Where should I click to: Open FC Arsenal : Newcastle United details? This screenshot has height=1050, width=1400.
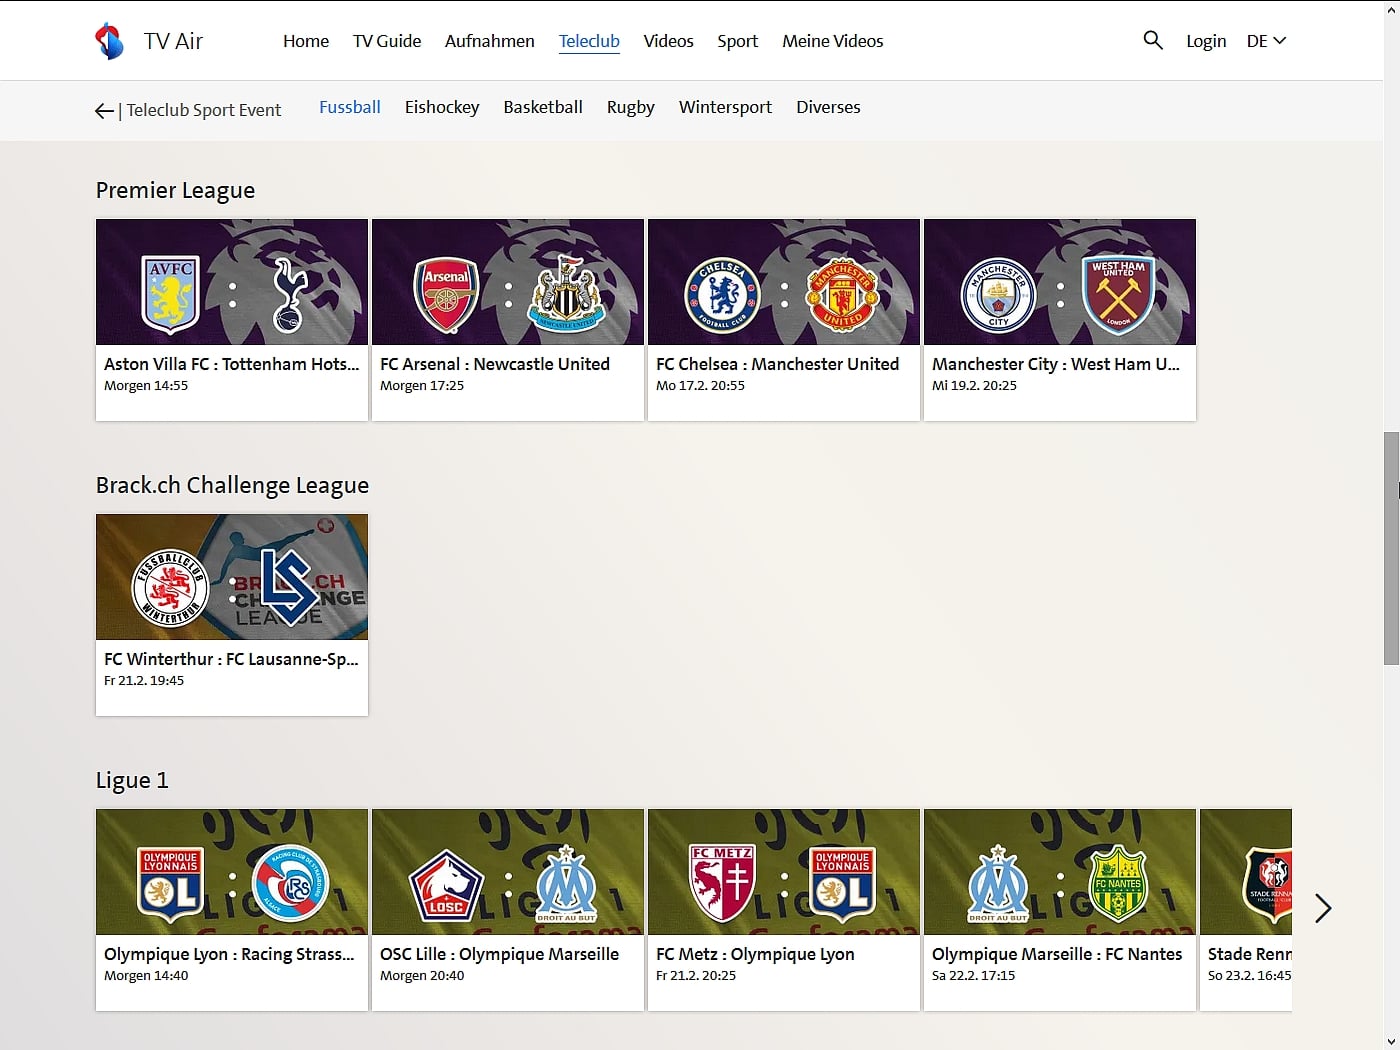tap(507, 281)
